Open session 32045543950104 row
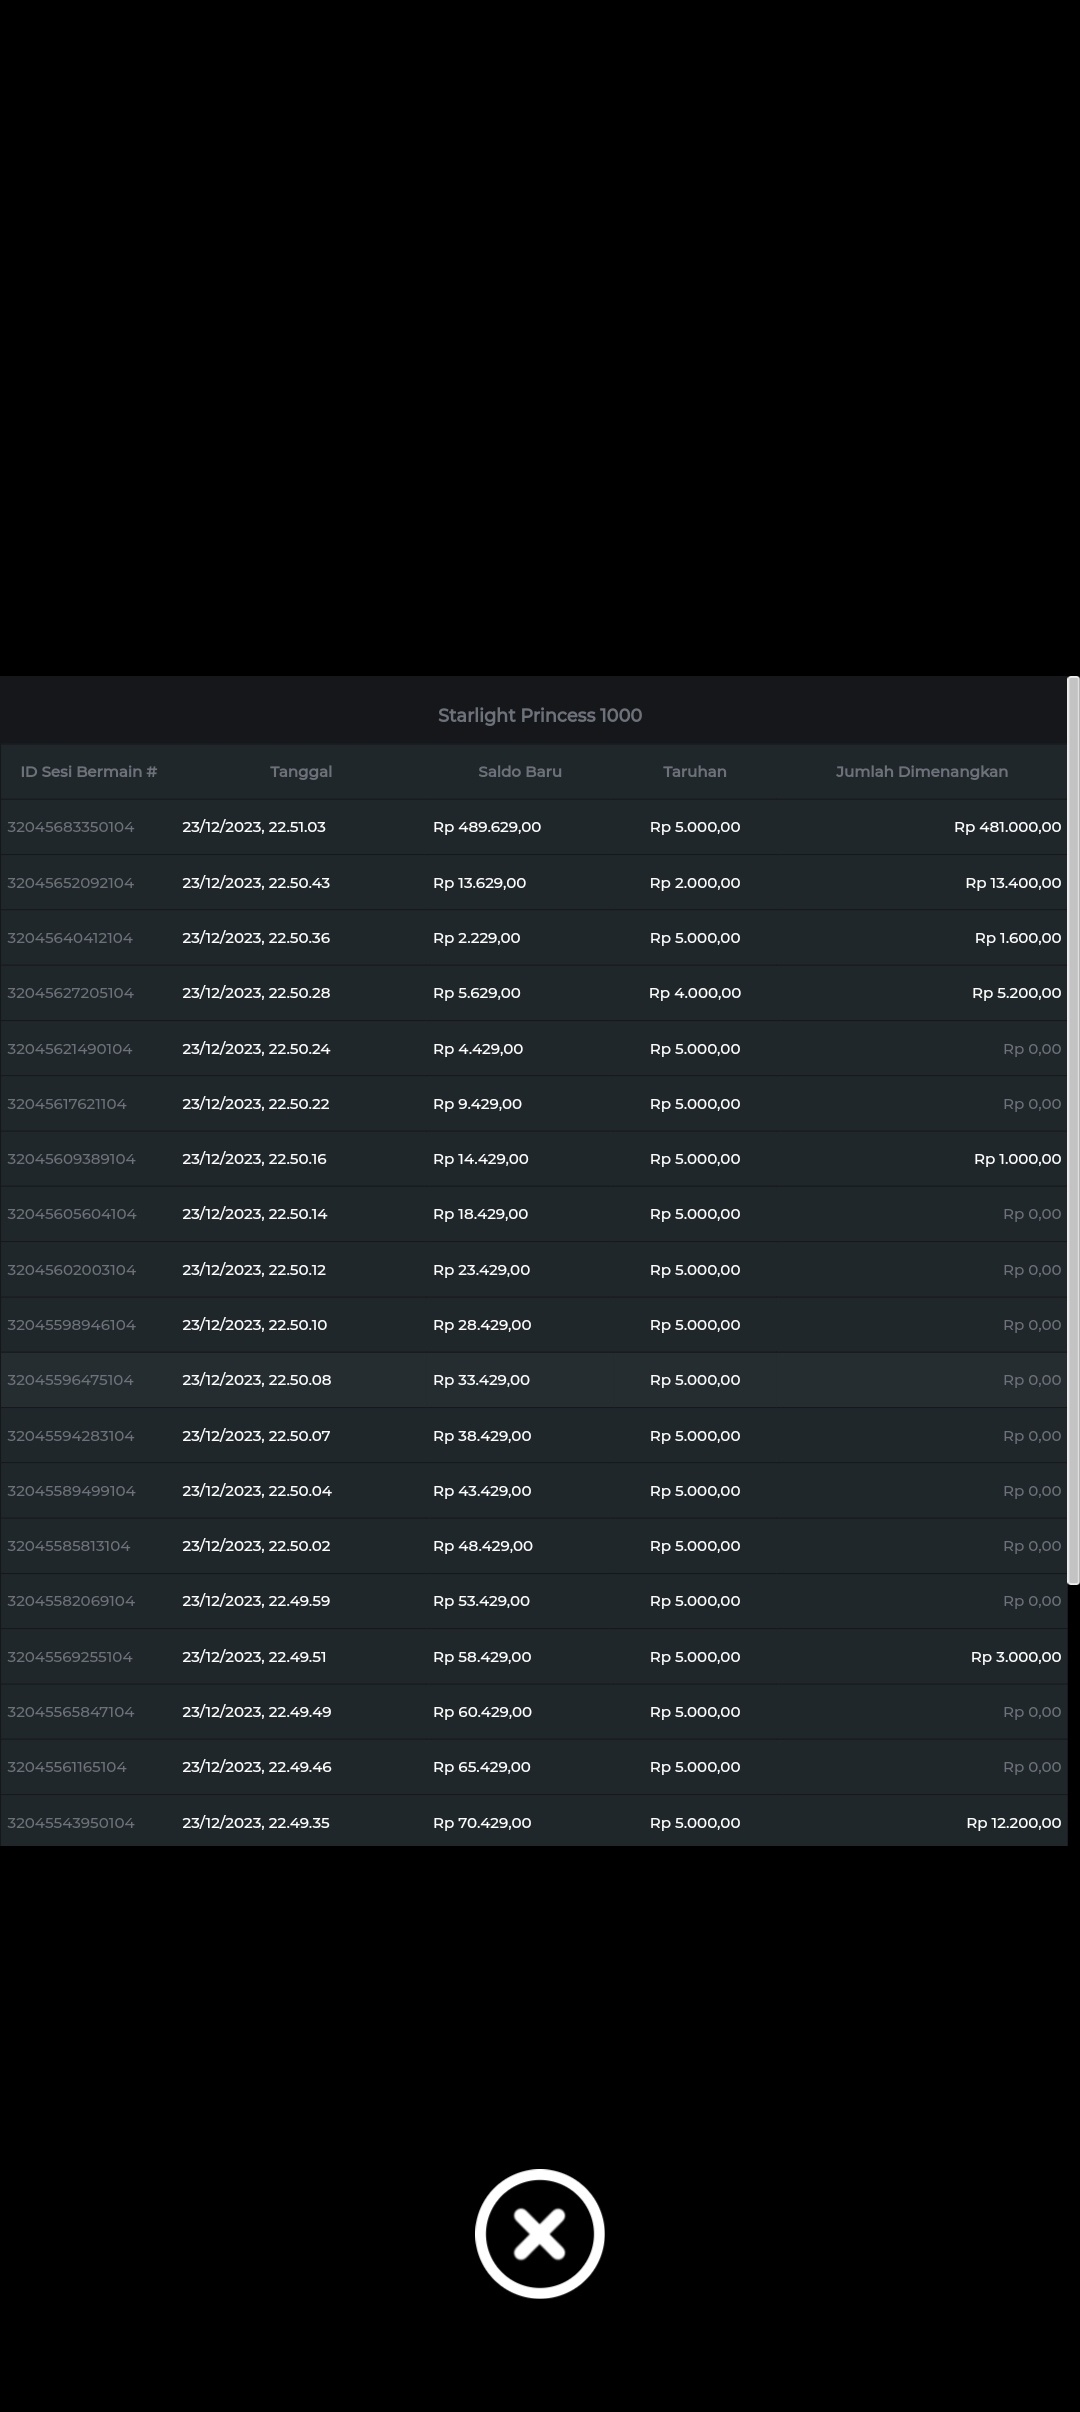 (71, 1823)
